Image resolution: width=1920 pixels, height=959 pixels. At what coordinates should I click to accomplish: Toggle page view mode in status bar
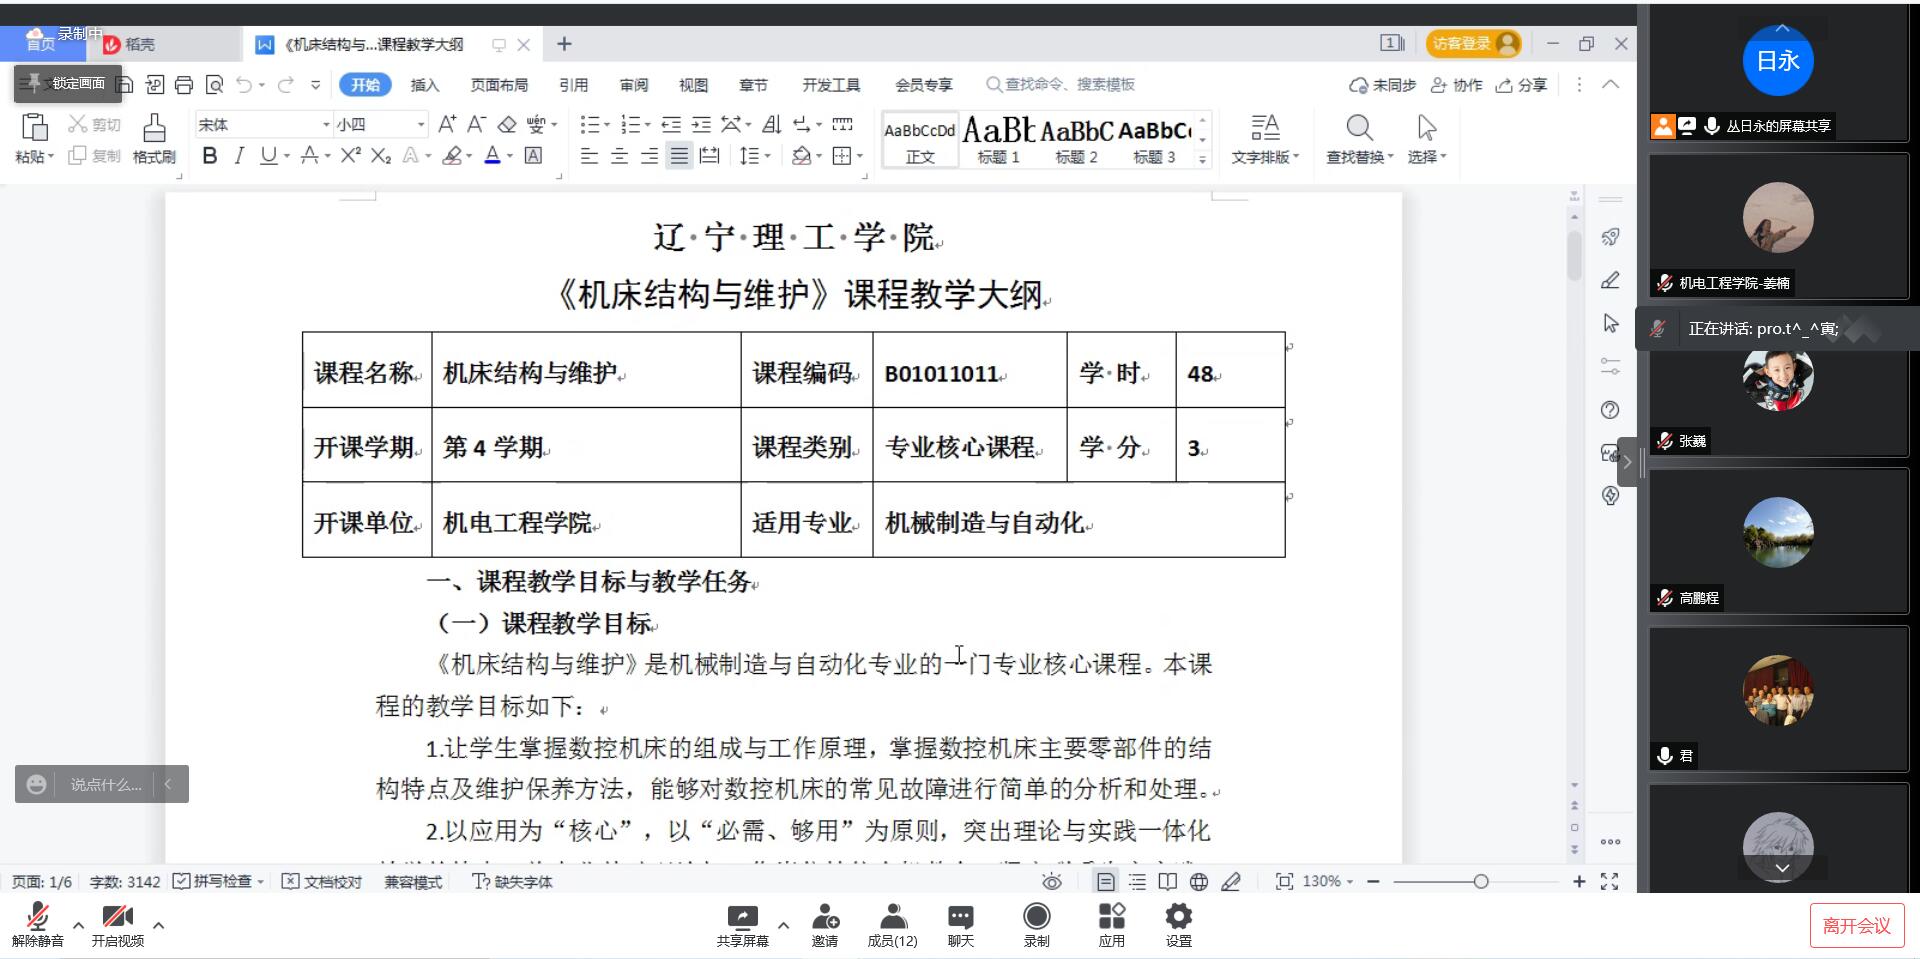click(1105, 881)
